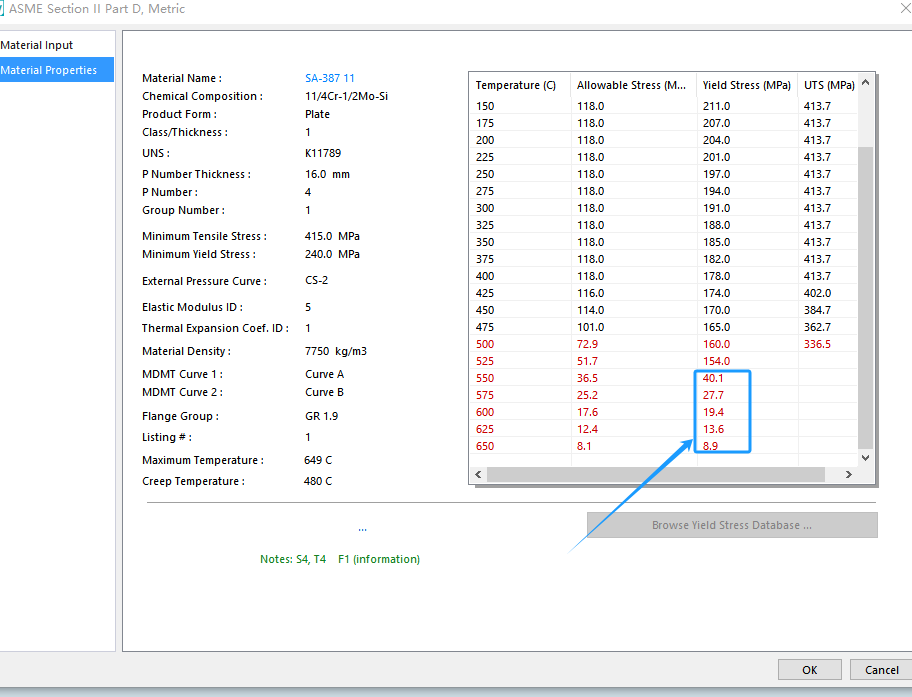Click yield stress value 197.0
The width and height of the screenshot is (912, 697).
pos(716,175)
